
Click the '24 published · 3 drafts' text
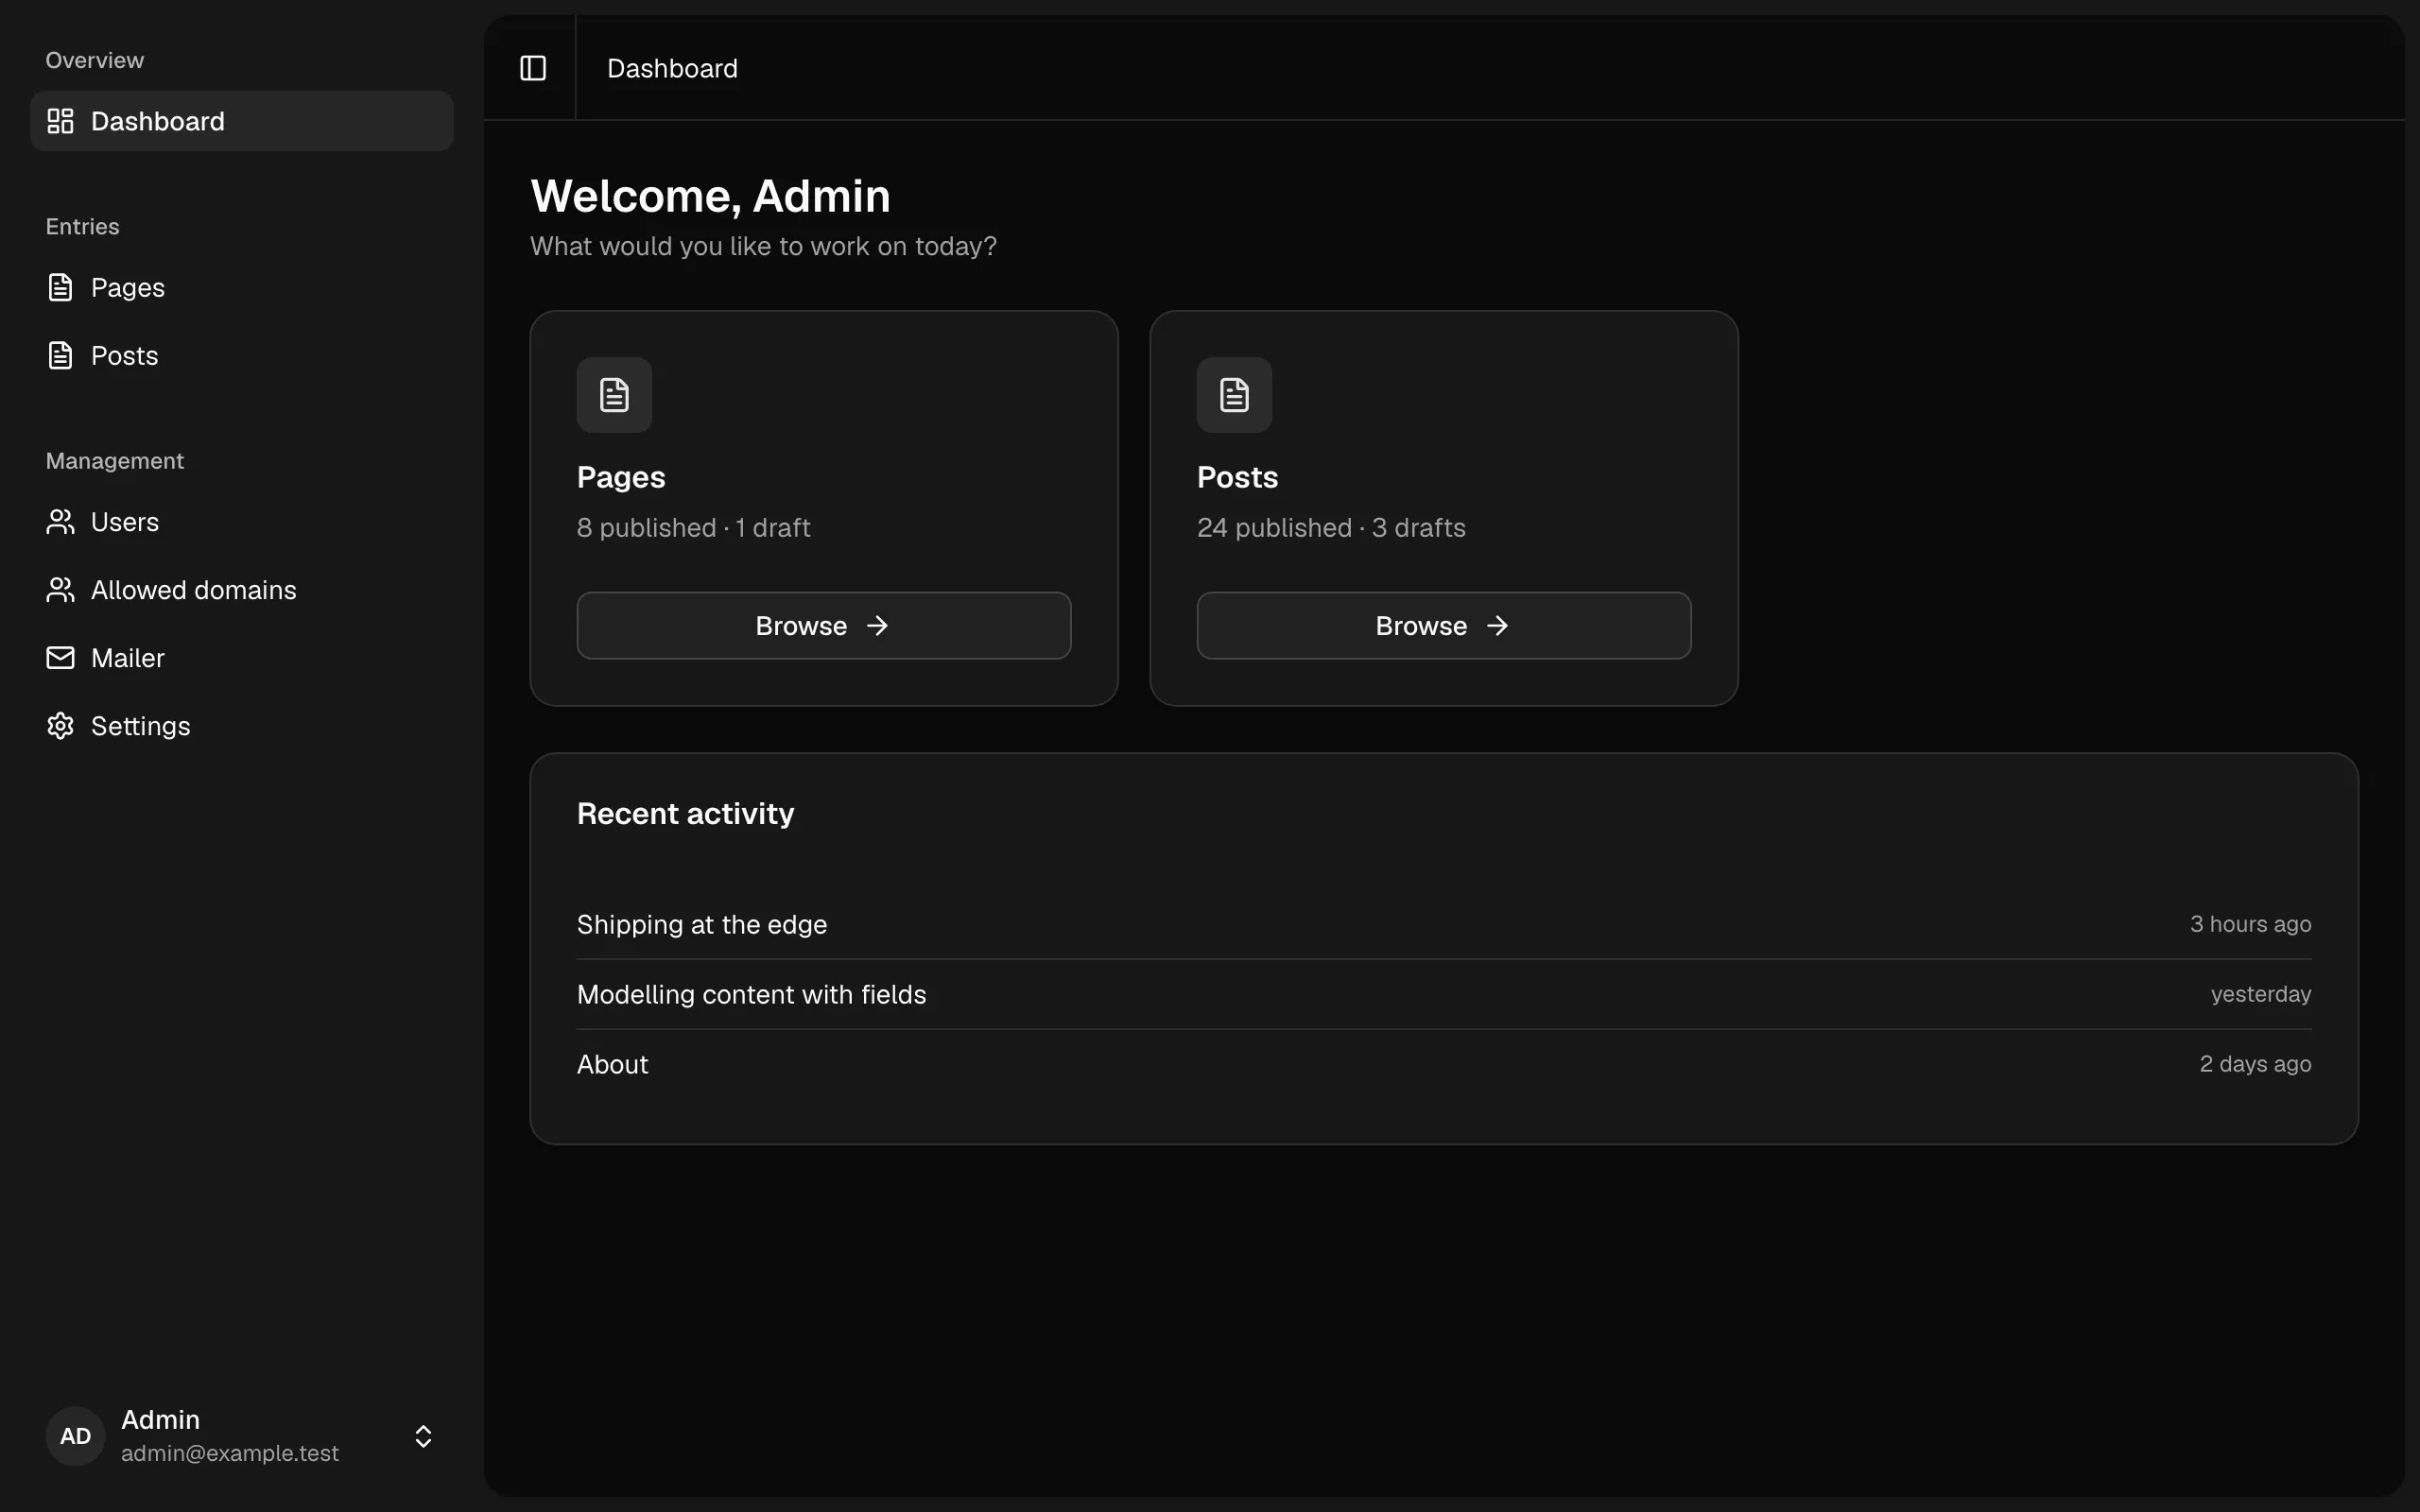click(x=1331, y=528)
